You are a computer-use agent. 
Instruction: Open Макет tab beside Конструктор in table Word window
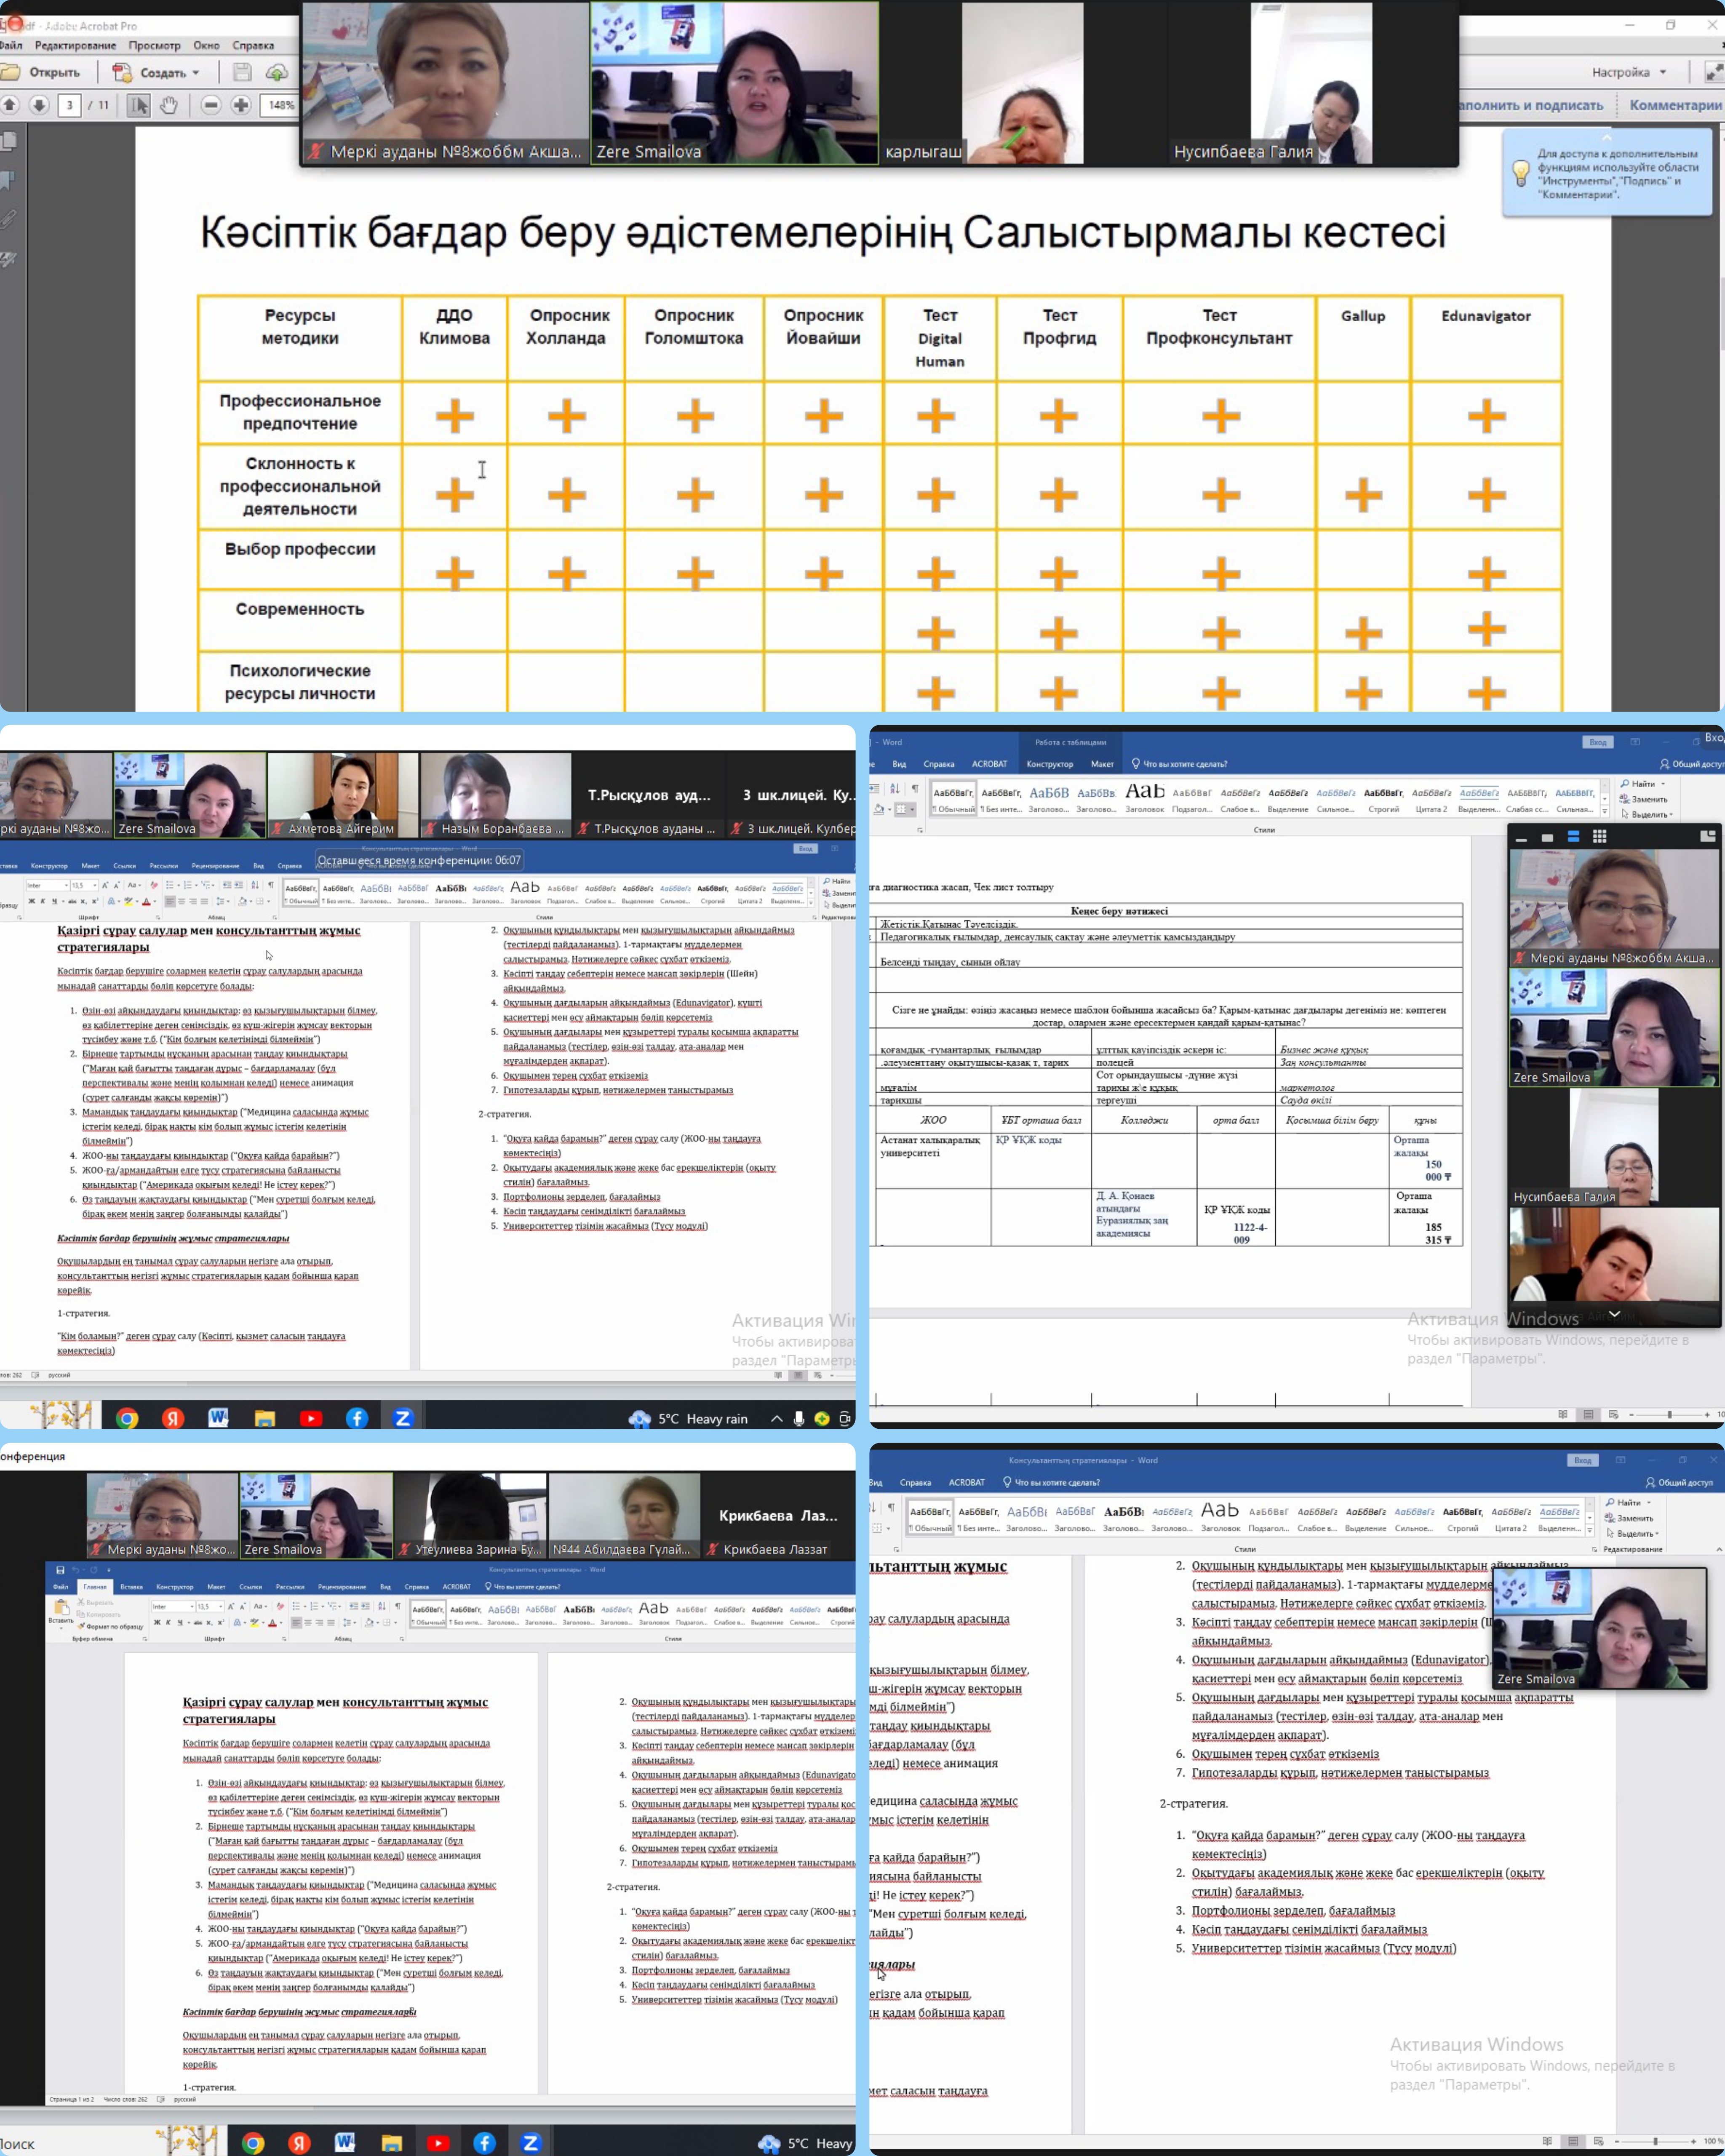coord(1102,764)
